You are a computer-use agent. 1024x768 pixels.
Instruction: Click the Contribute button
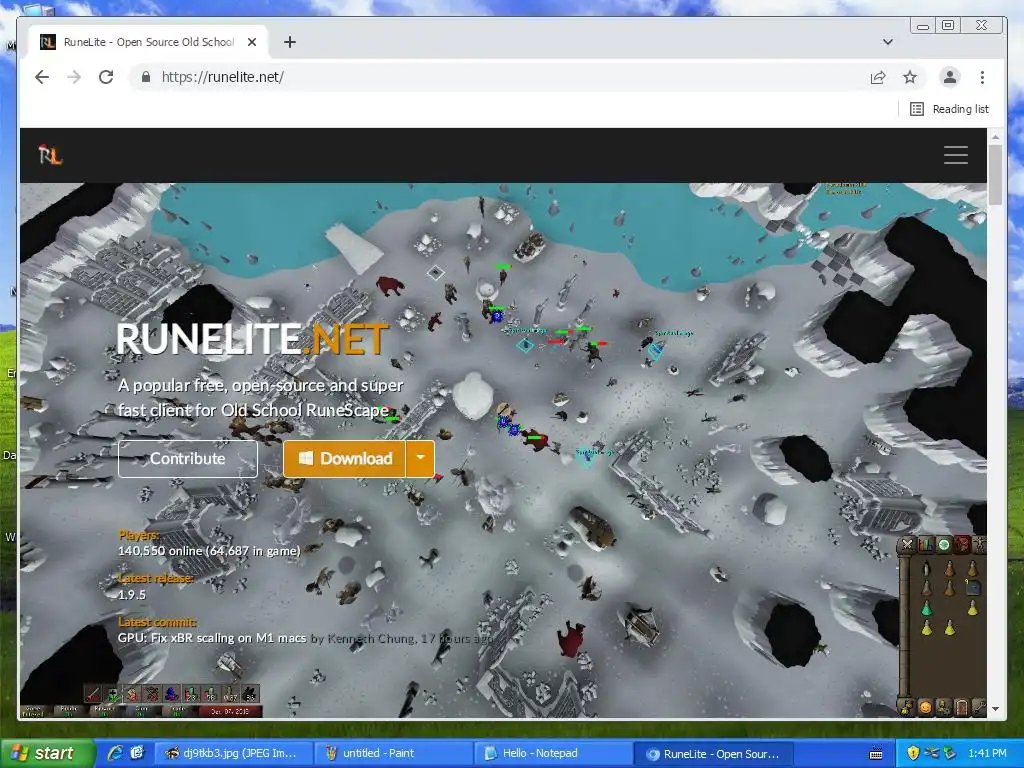[x=188, y=458]
